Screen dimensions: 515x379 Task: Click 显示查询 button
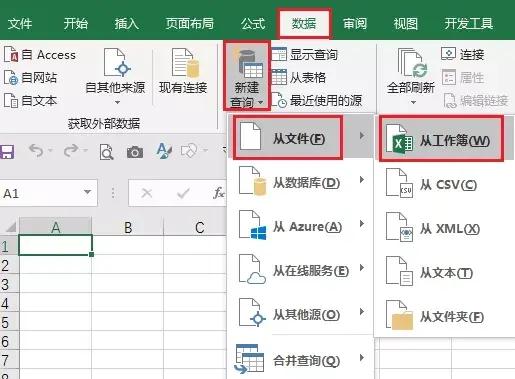[305, 54]
